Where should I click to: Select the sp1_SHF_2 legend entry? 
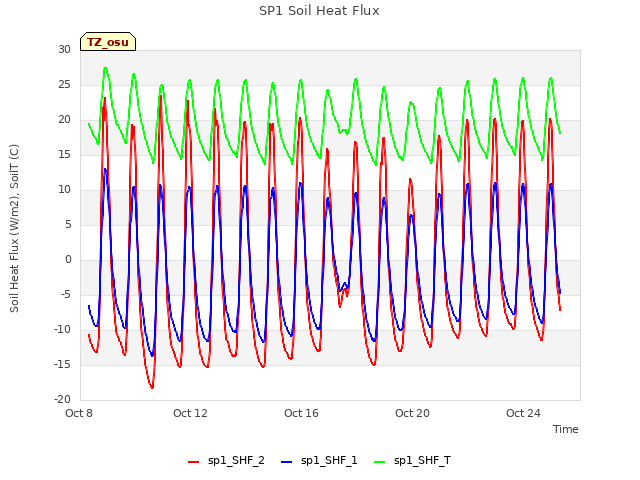pyautogui.click(x=226, y=461)
